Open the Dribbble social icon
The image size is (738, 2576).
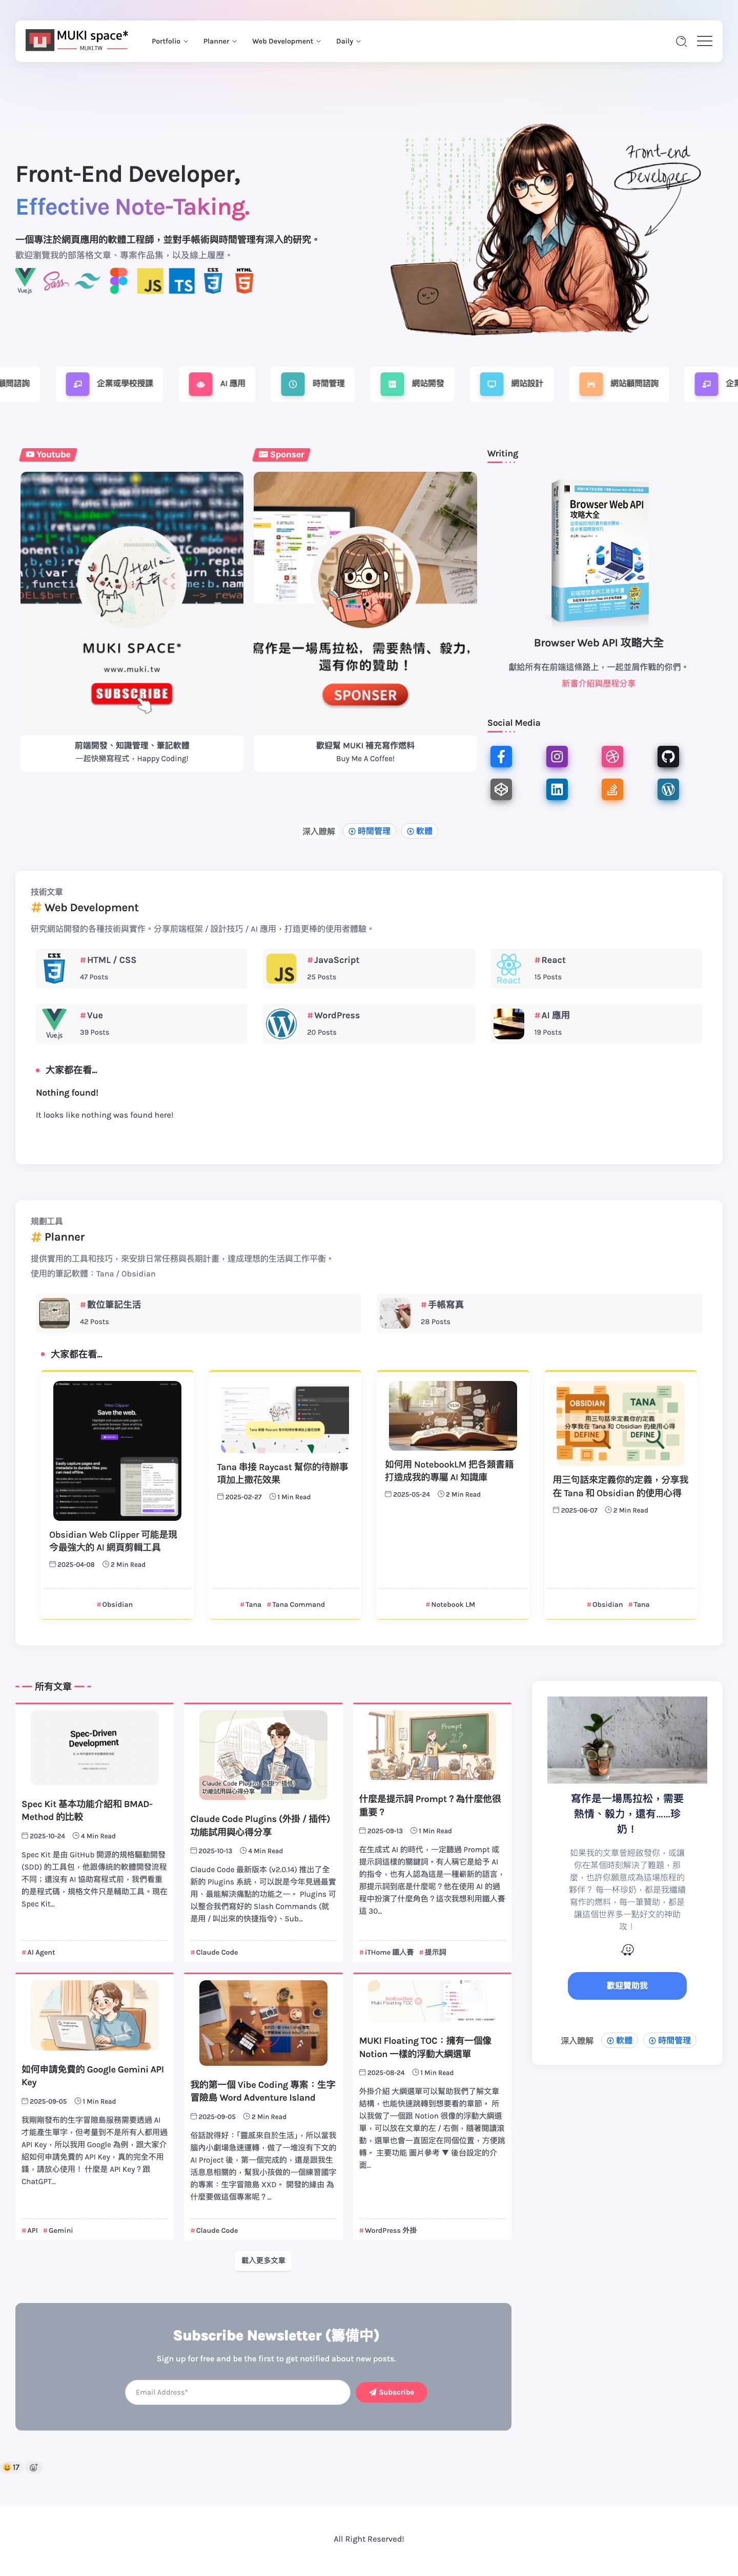612,757
